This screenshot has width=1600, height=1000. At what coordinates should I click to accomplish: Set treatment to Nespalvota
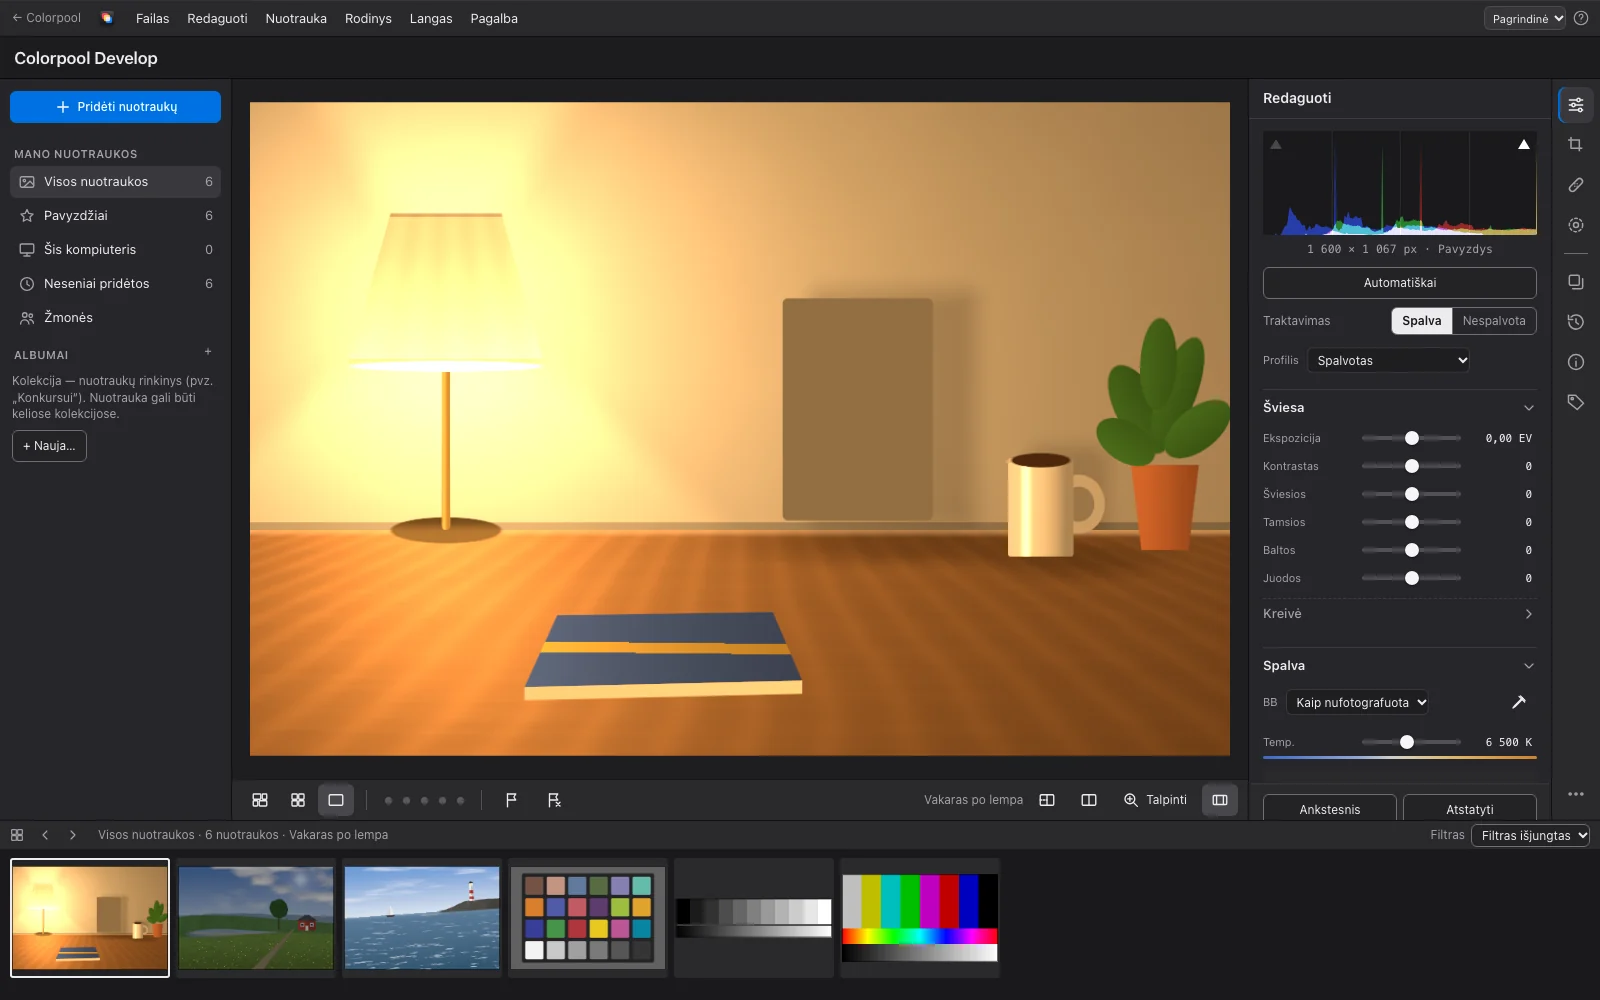(1494, 321)
